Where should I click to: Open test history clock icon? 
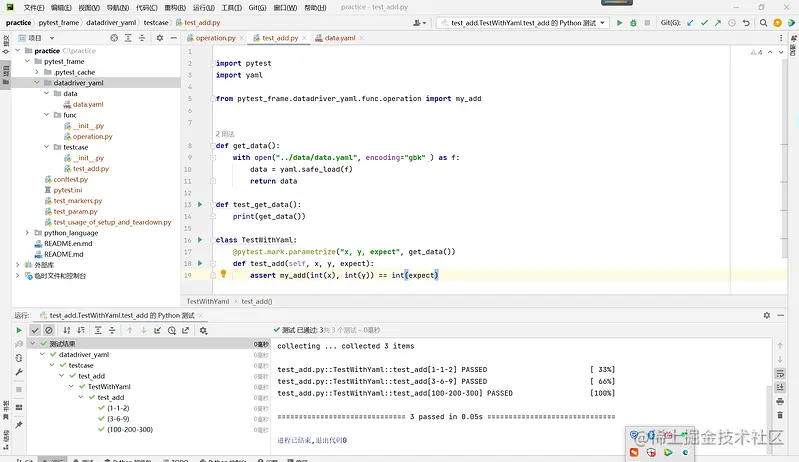pos(172,331)
